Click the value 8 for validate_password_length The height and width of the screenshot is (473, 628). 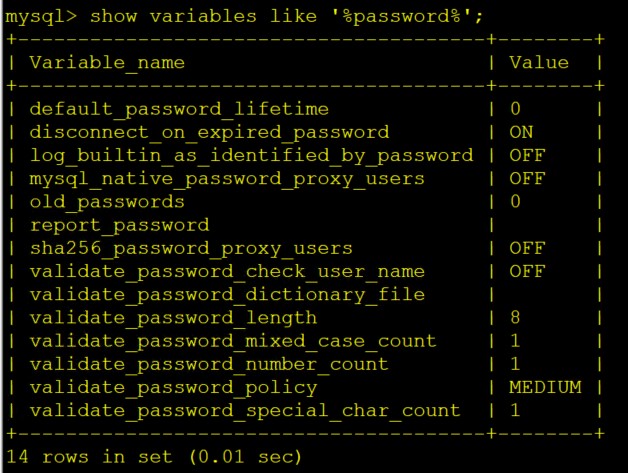515,317
